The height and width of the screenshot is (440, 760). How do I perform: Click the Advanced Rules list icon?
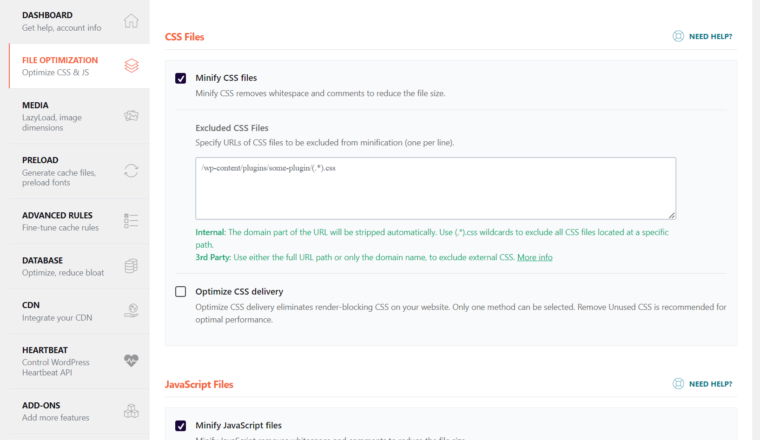click(131, 221)
